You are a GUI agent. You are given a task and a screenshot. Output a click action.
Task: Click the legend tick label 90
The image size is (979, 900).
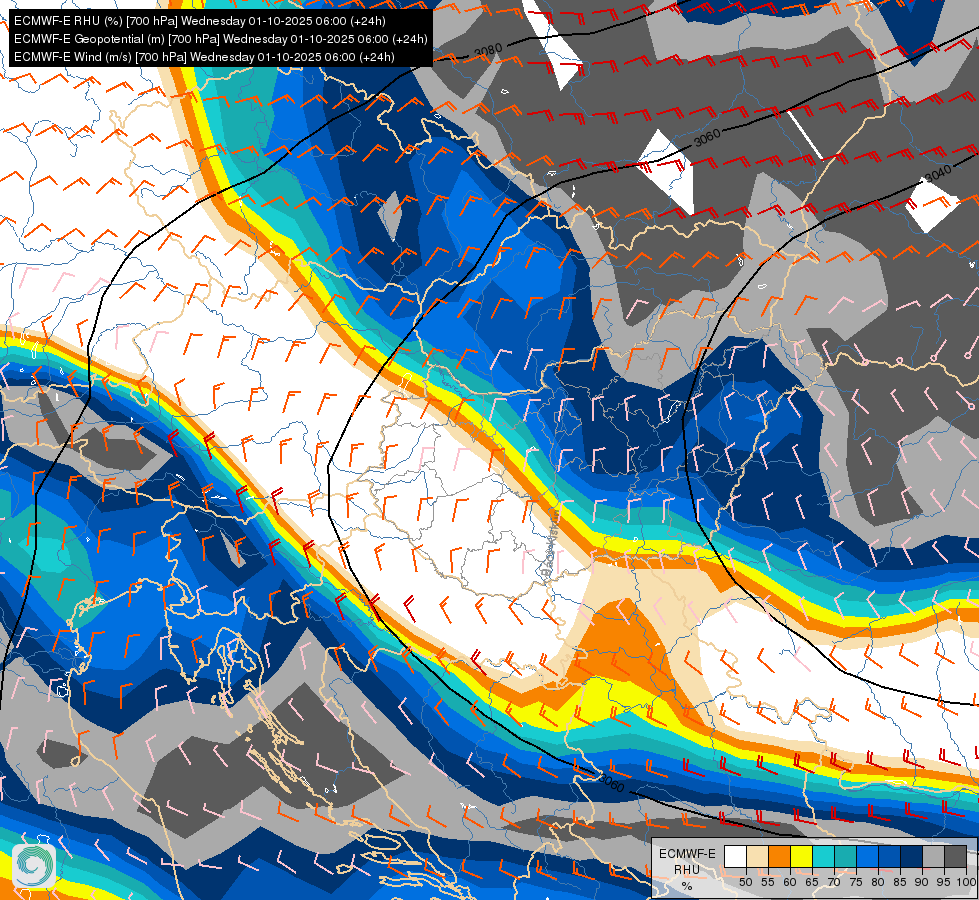click(x=922, y=882)
